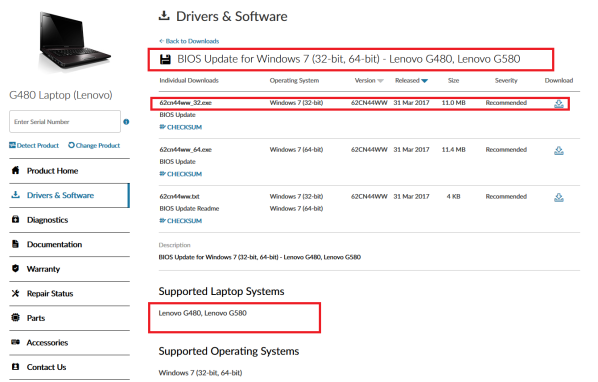The image size is (598, 382).
Task: Sort by Released column arrow
Action: [424, 81]
